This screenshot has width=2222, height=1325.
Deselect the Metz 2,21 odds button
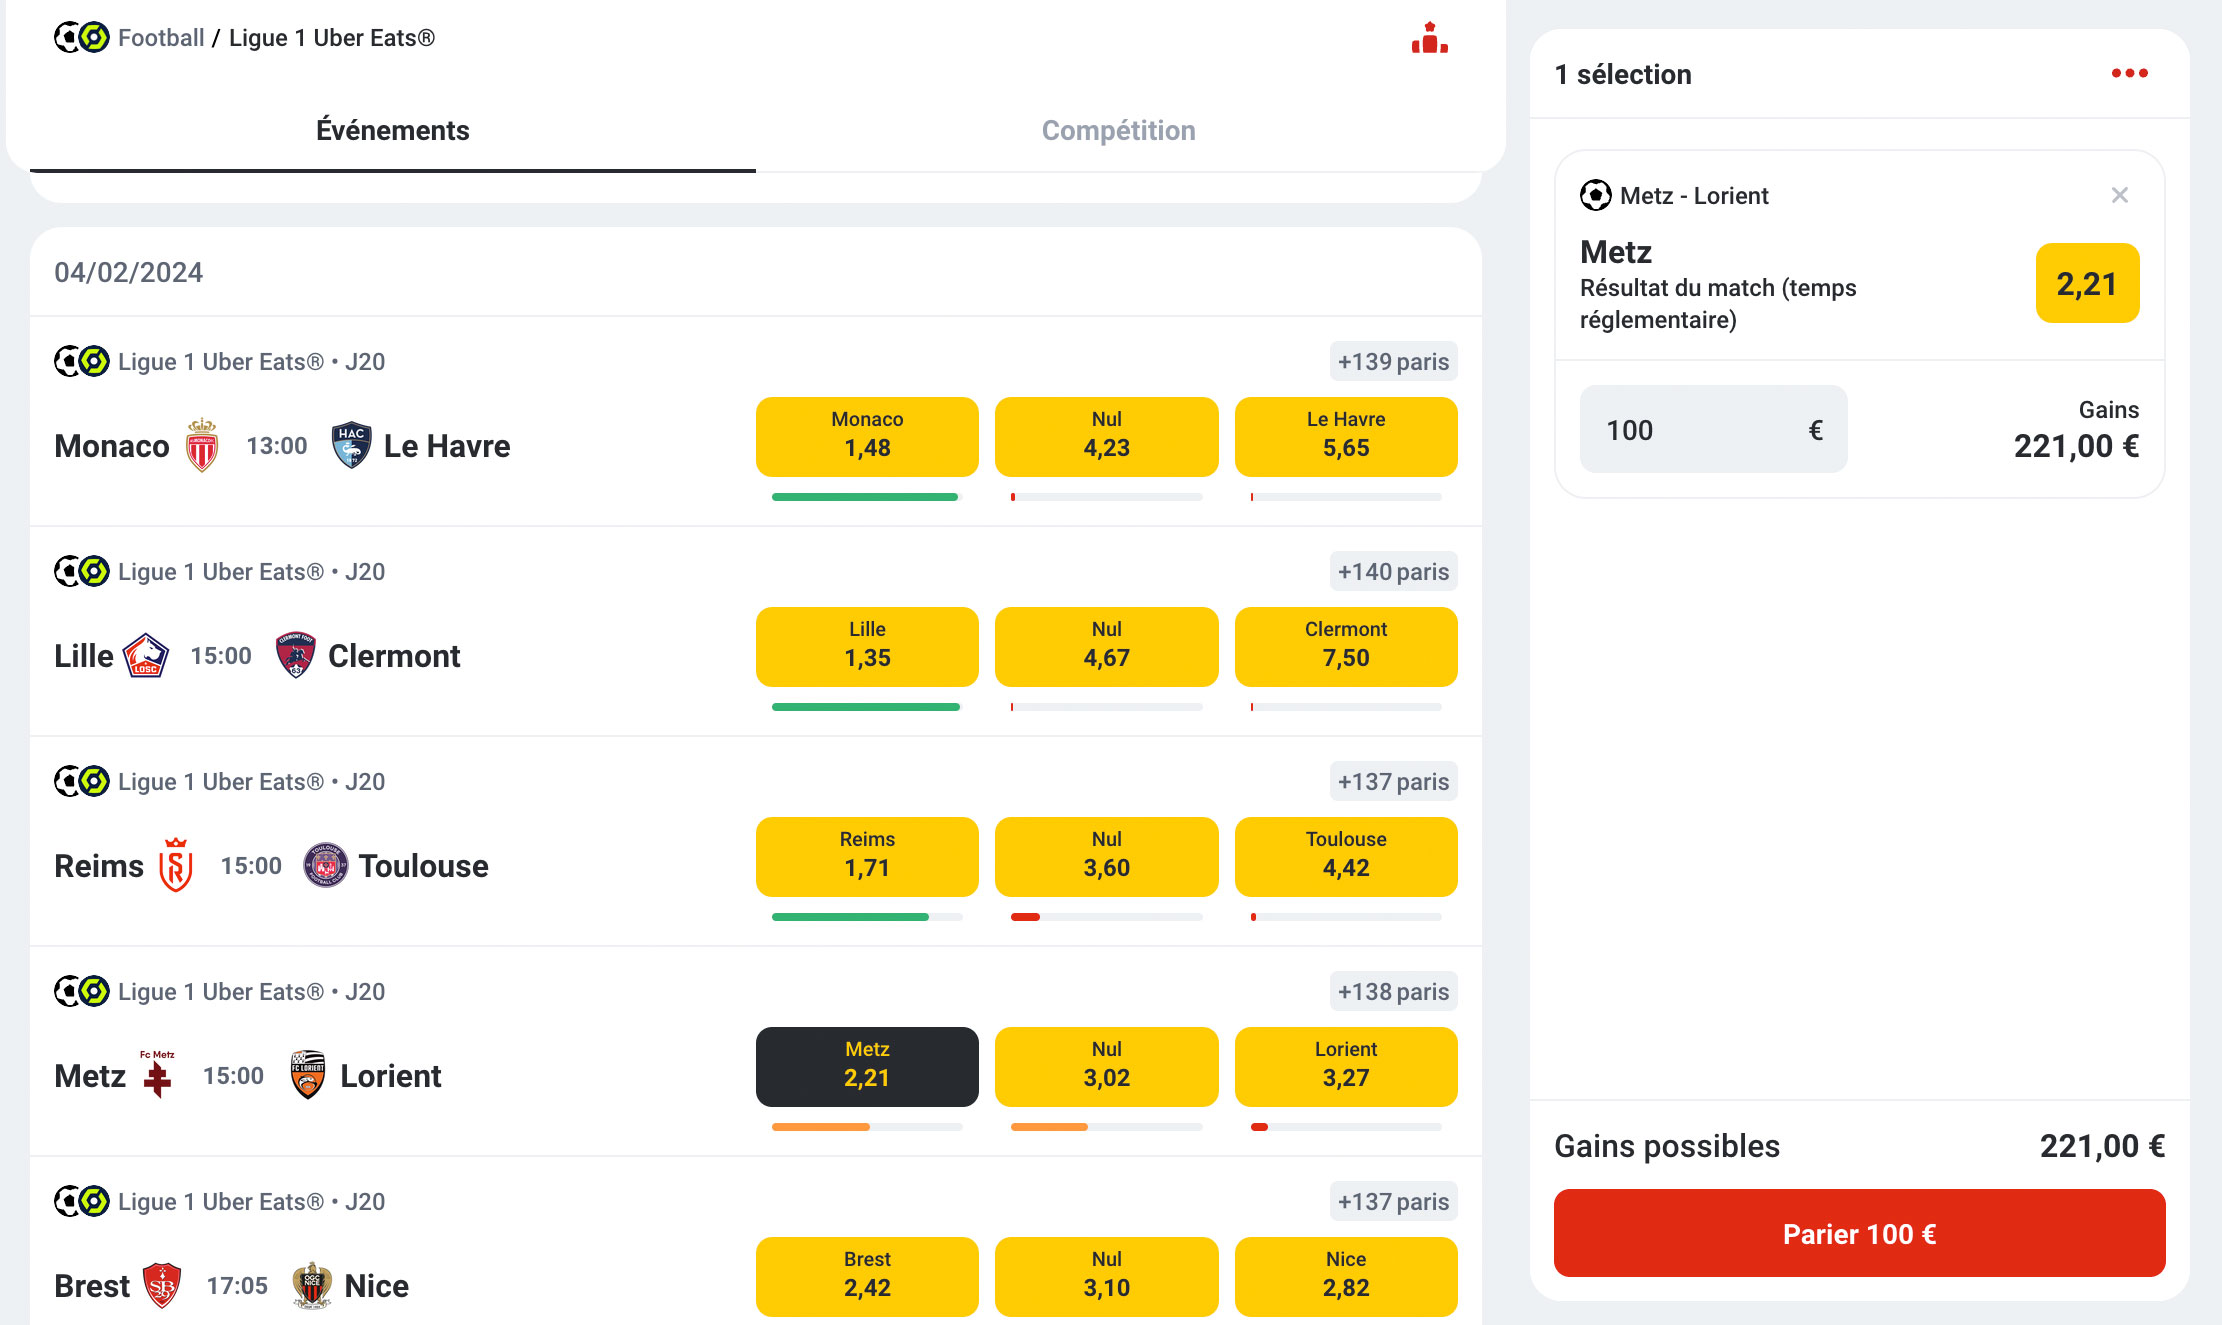click(867, 1066)
